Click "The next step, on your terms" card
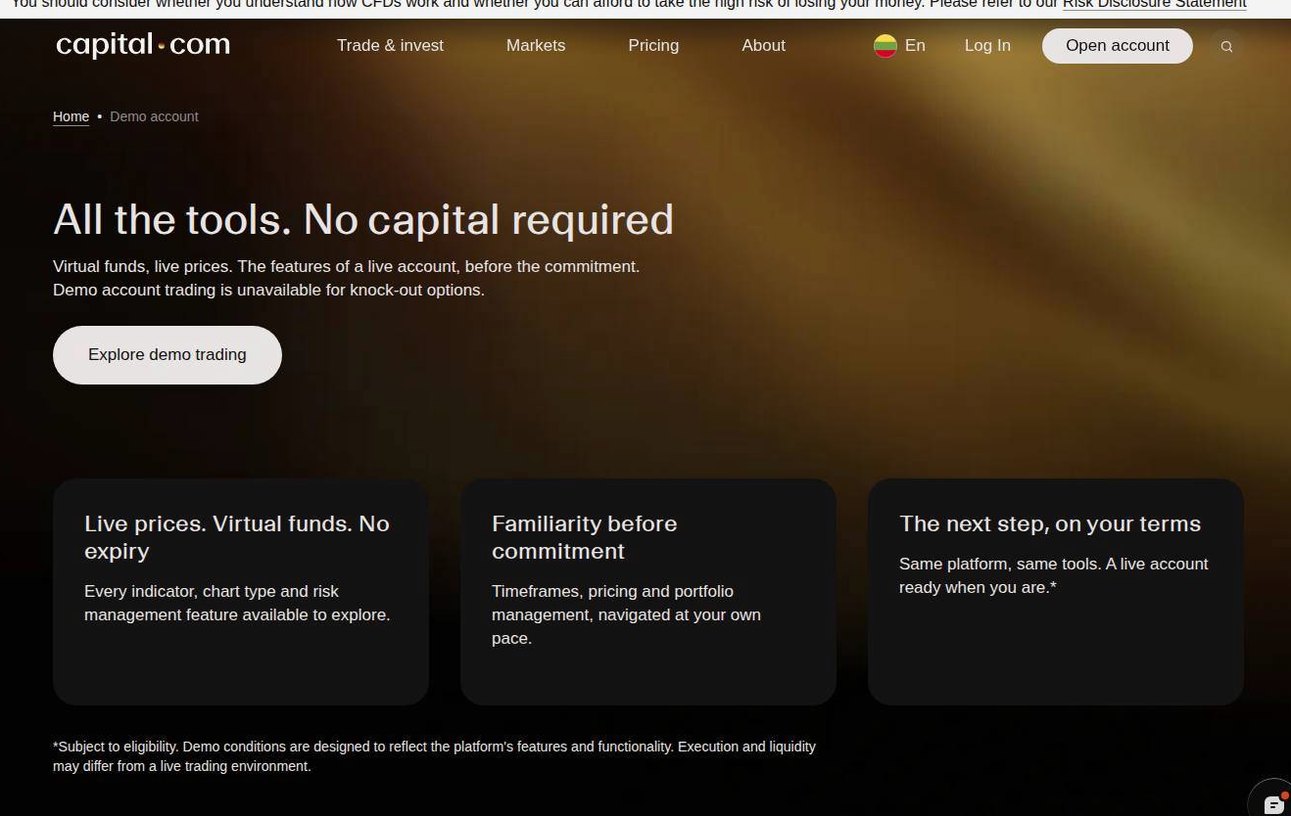The width and height of the screenshot is (1291, 816). tap(1056, 592)
